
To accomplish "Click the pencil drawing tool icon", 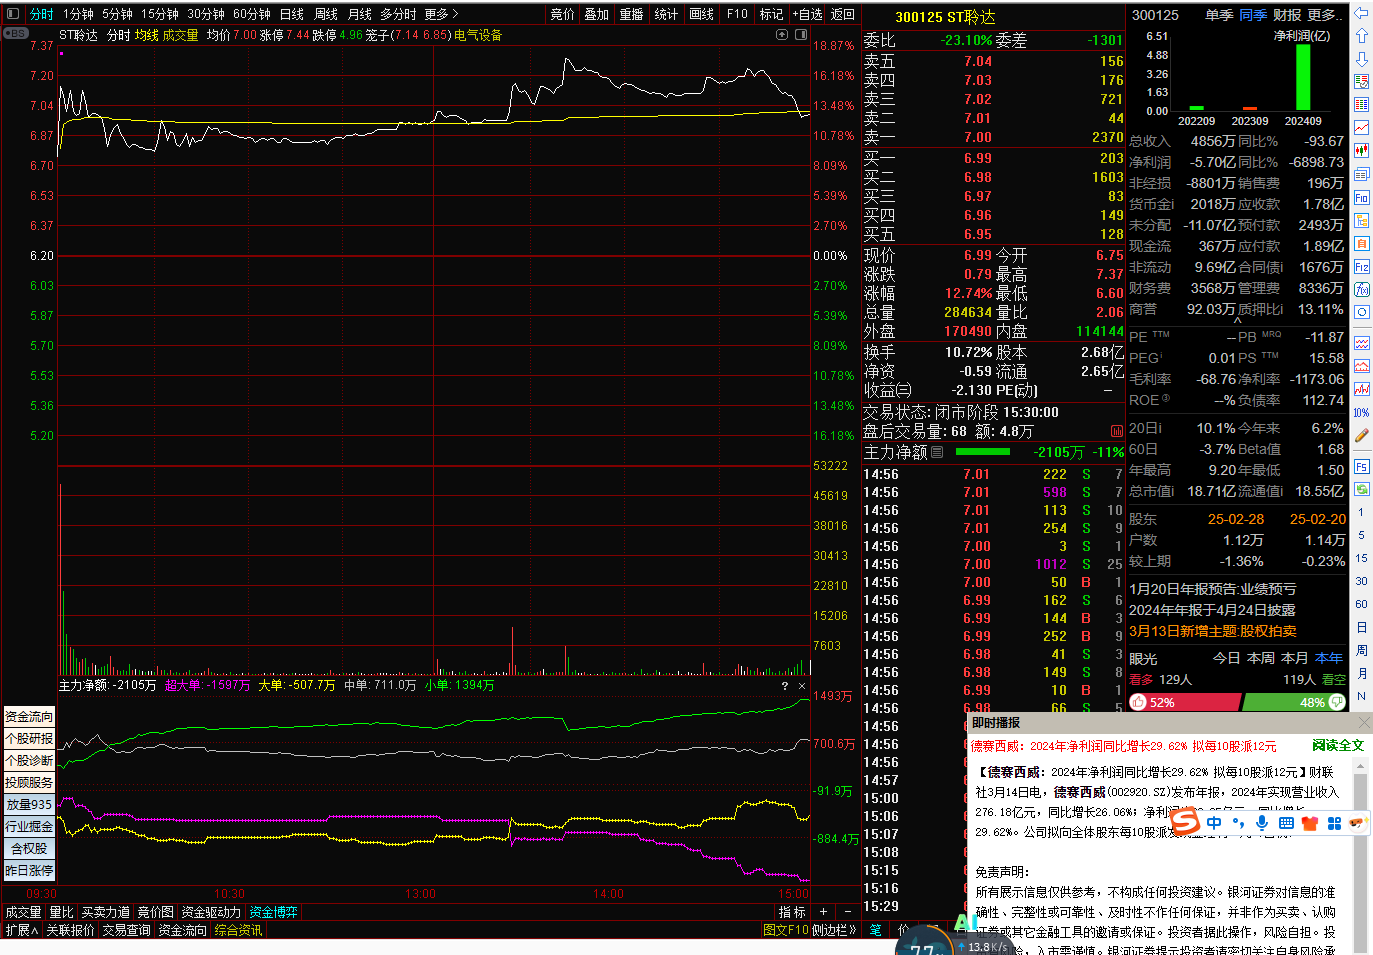I will (1361, 436).
